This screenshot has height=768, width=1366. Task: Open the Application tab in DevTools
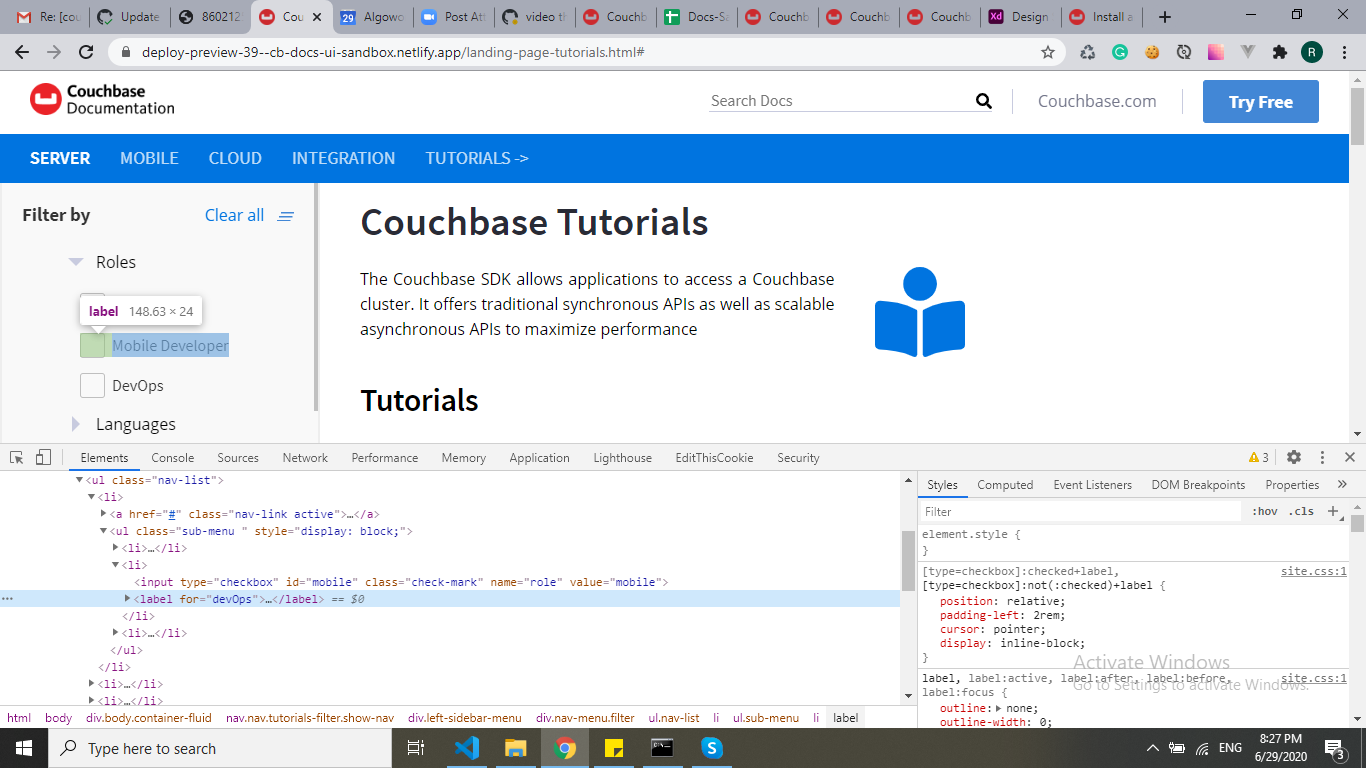tap(539, 458)
